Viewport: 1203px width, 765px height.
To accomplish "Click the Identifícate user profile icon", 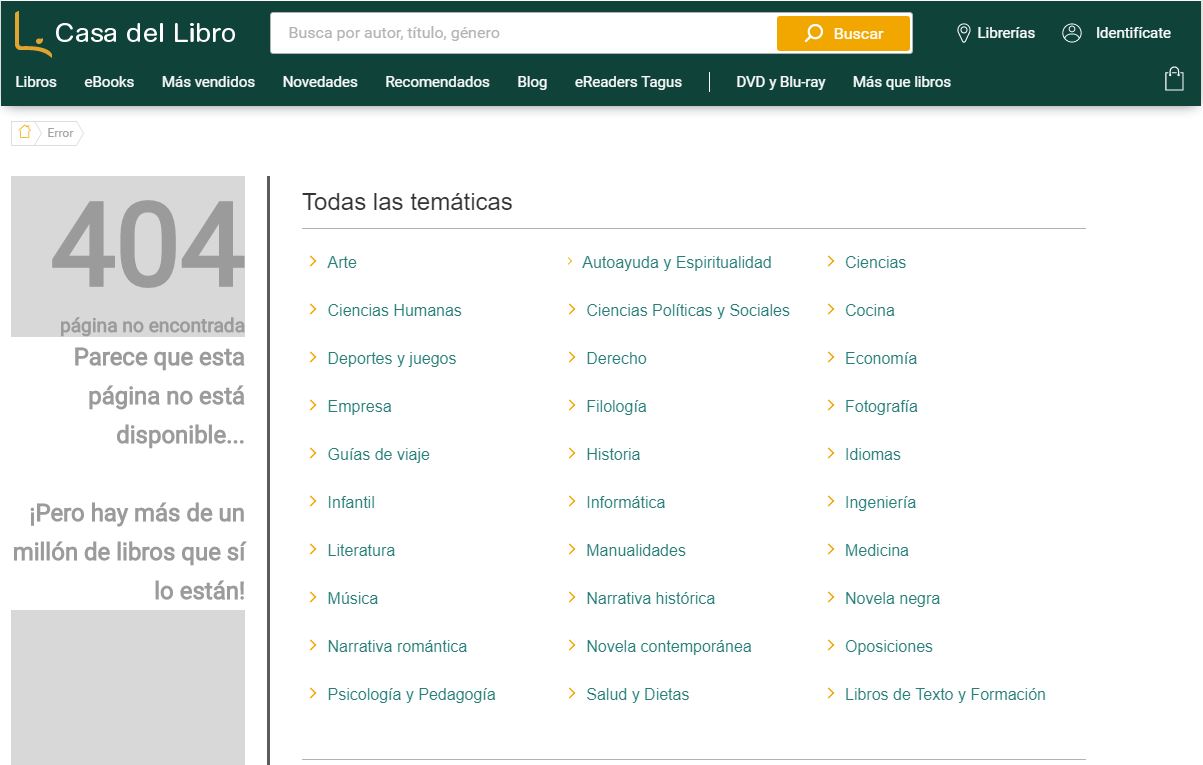I will click(x=1072, y=33).
